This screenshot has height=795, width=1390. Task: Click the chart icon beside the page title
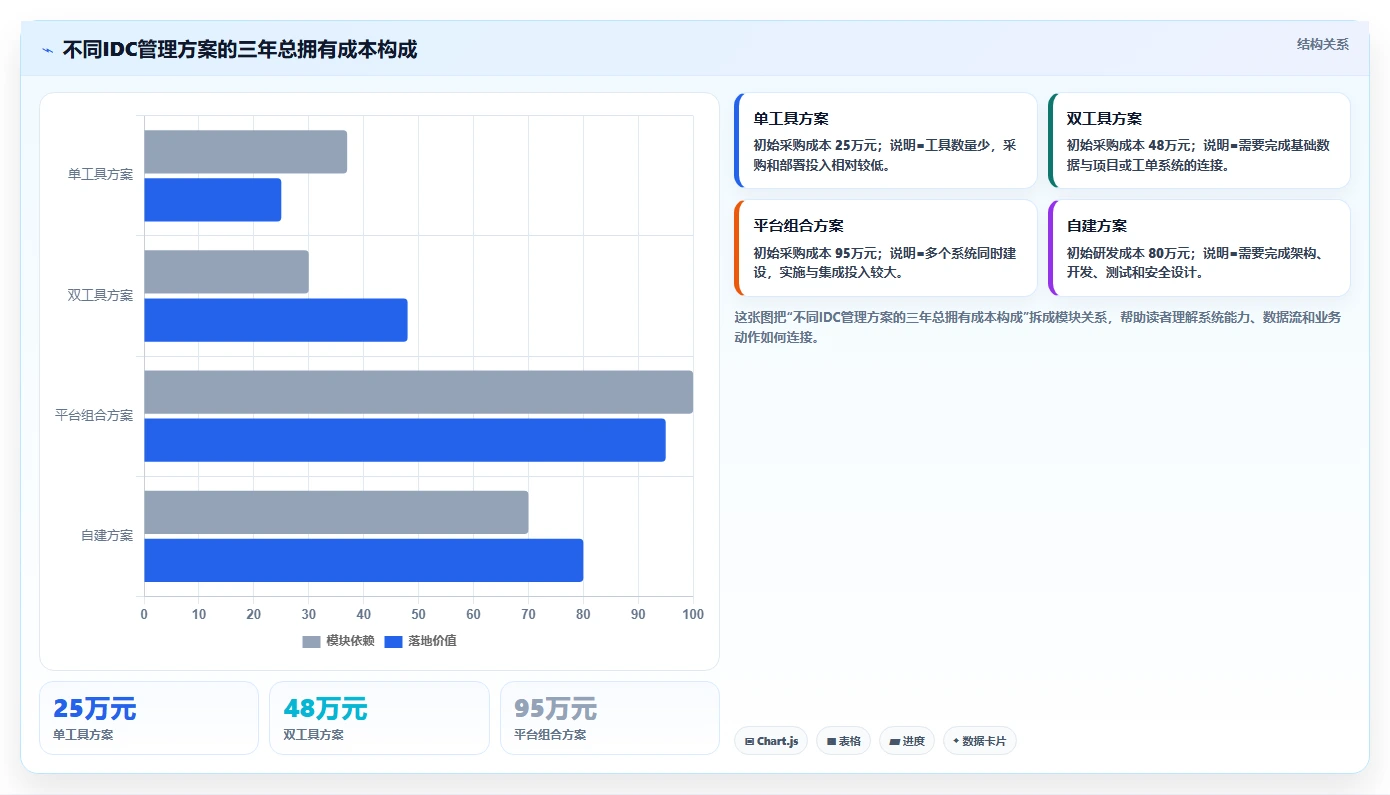(x=47, y=50)
